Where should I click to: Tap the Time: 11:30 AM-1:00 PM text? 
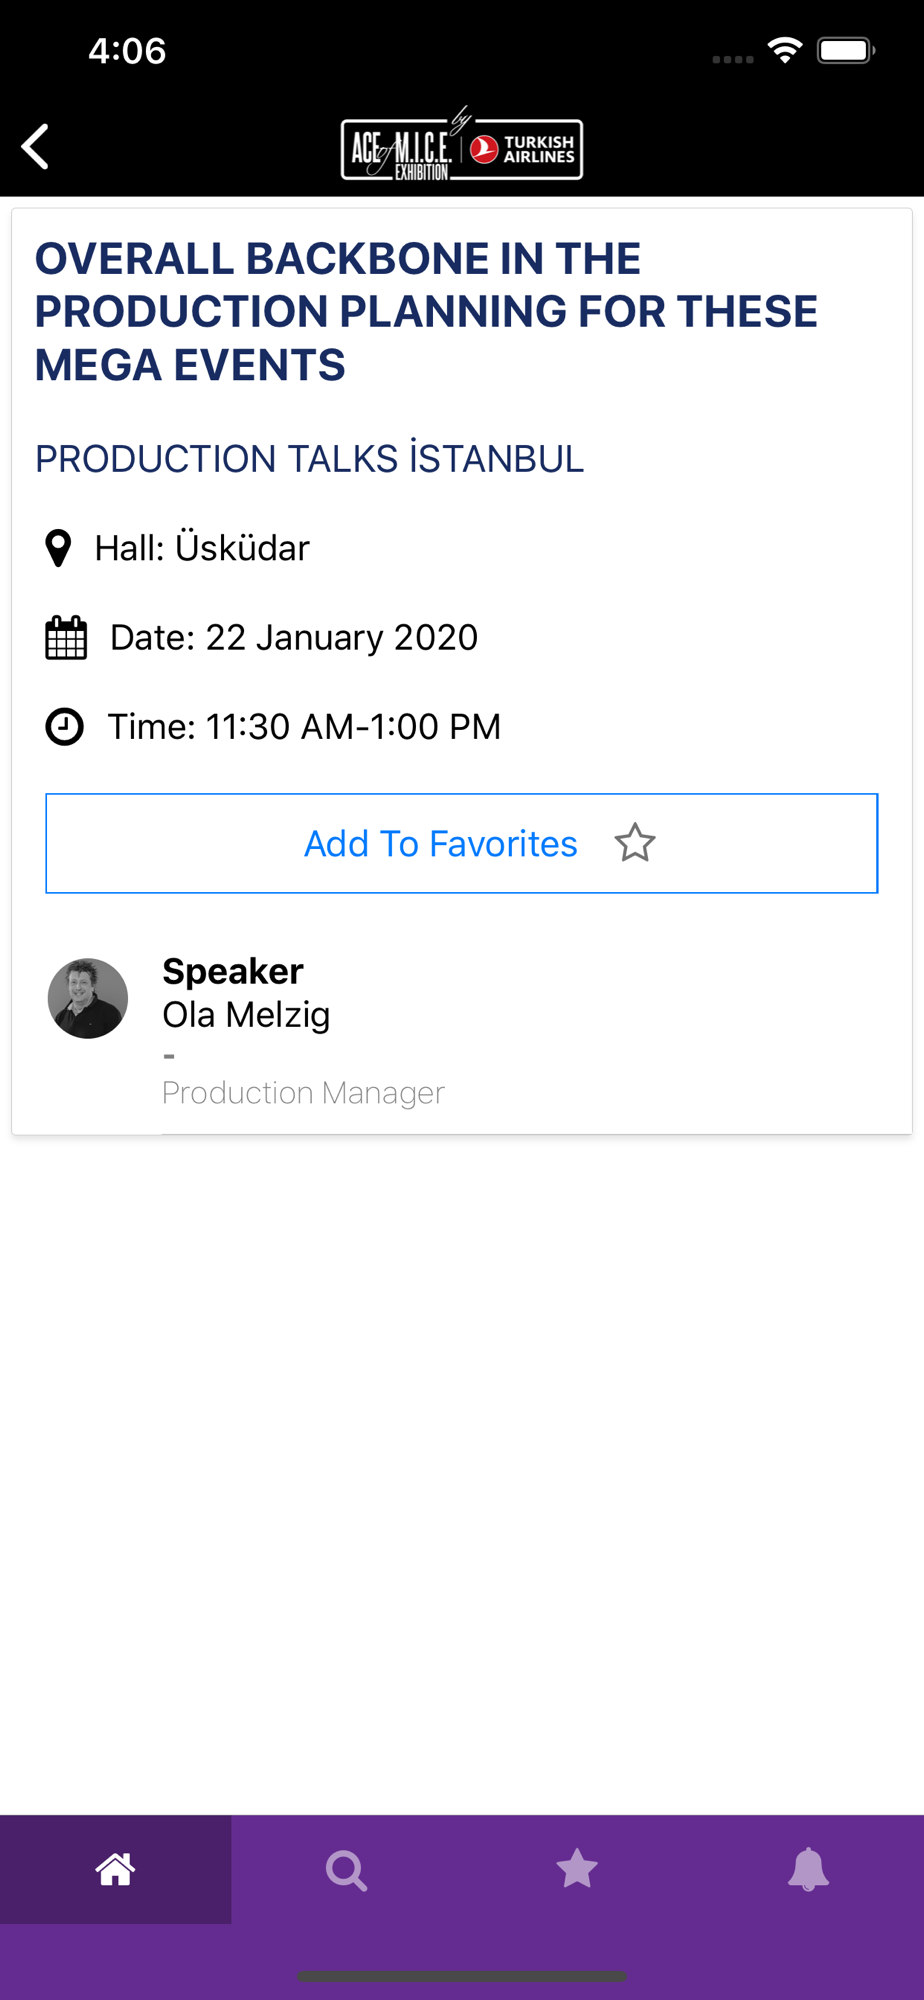(x=304, y=726)
